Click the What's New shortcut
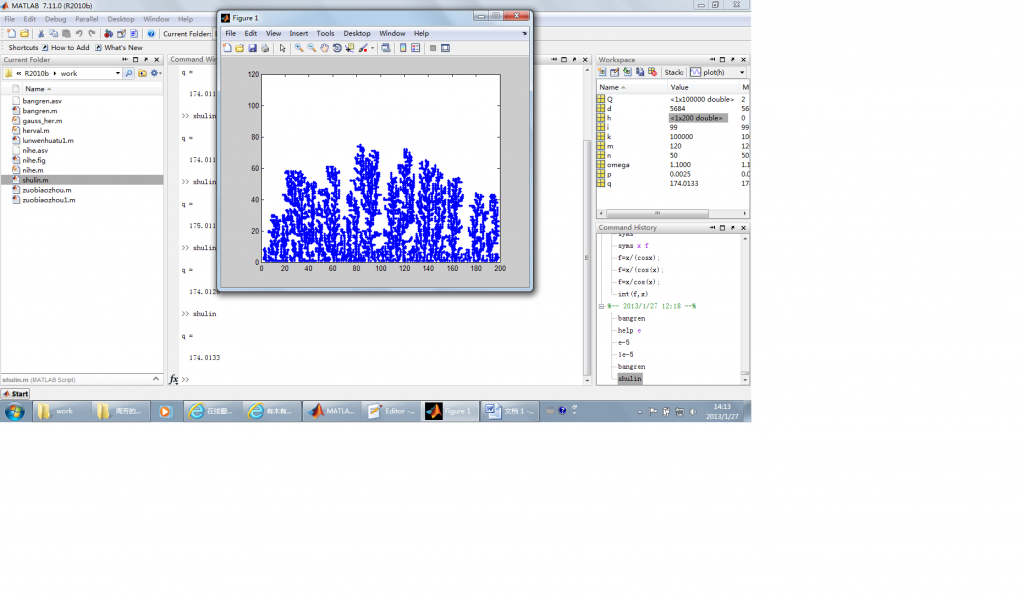Viewport: 1024px width, 597px height. (118, 47)
